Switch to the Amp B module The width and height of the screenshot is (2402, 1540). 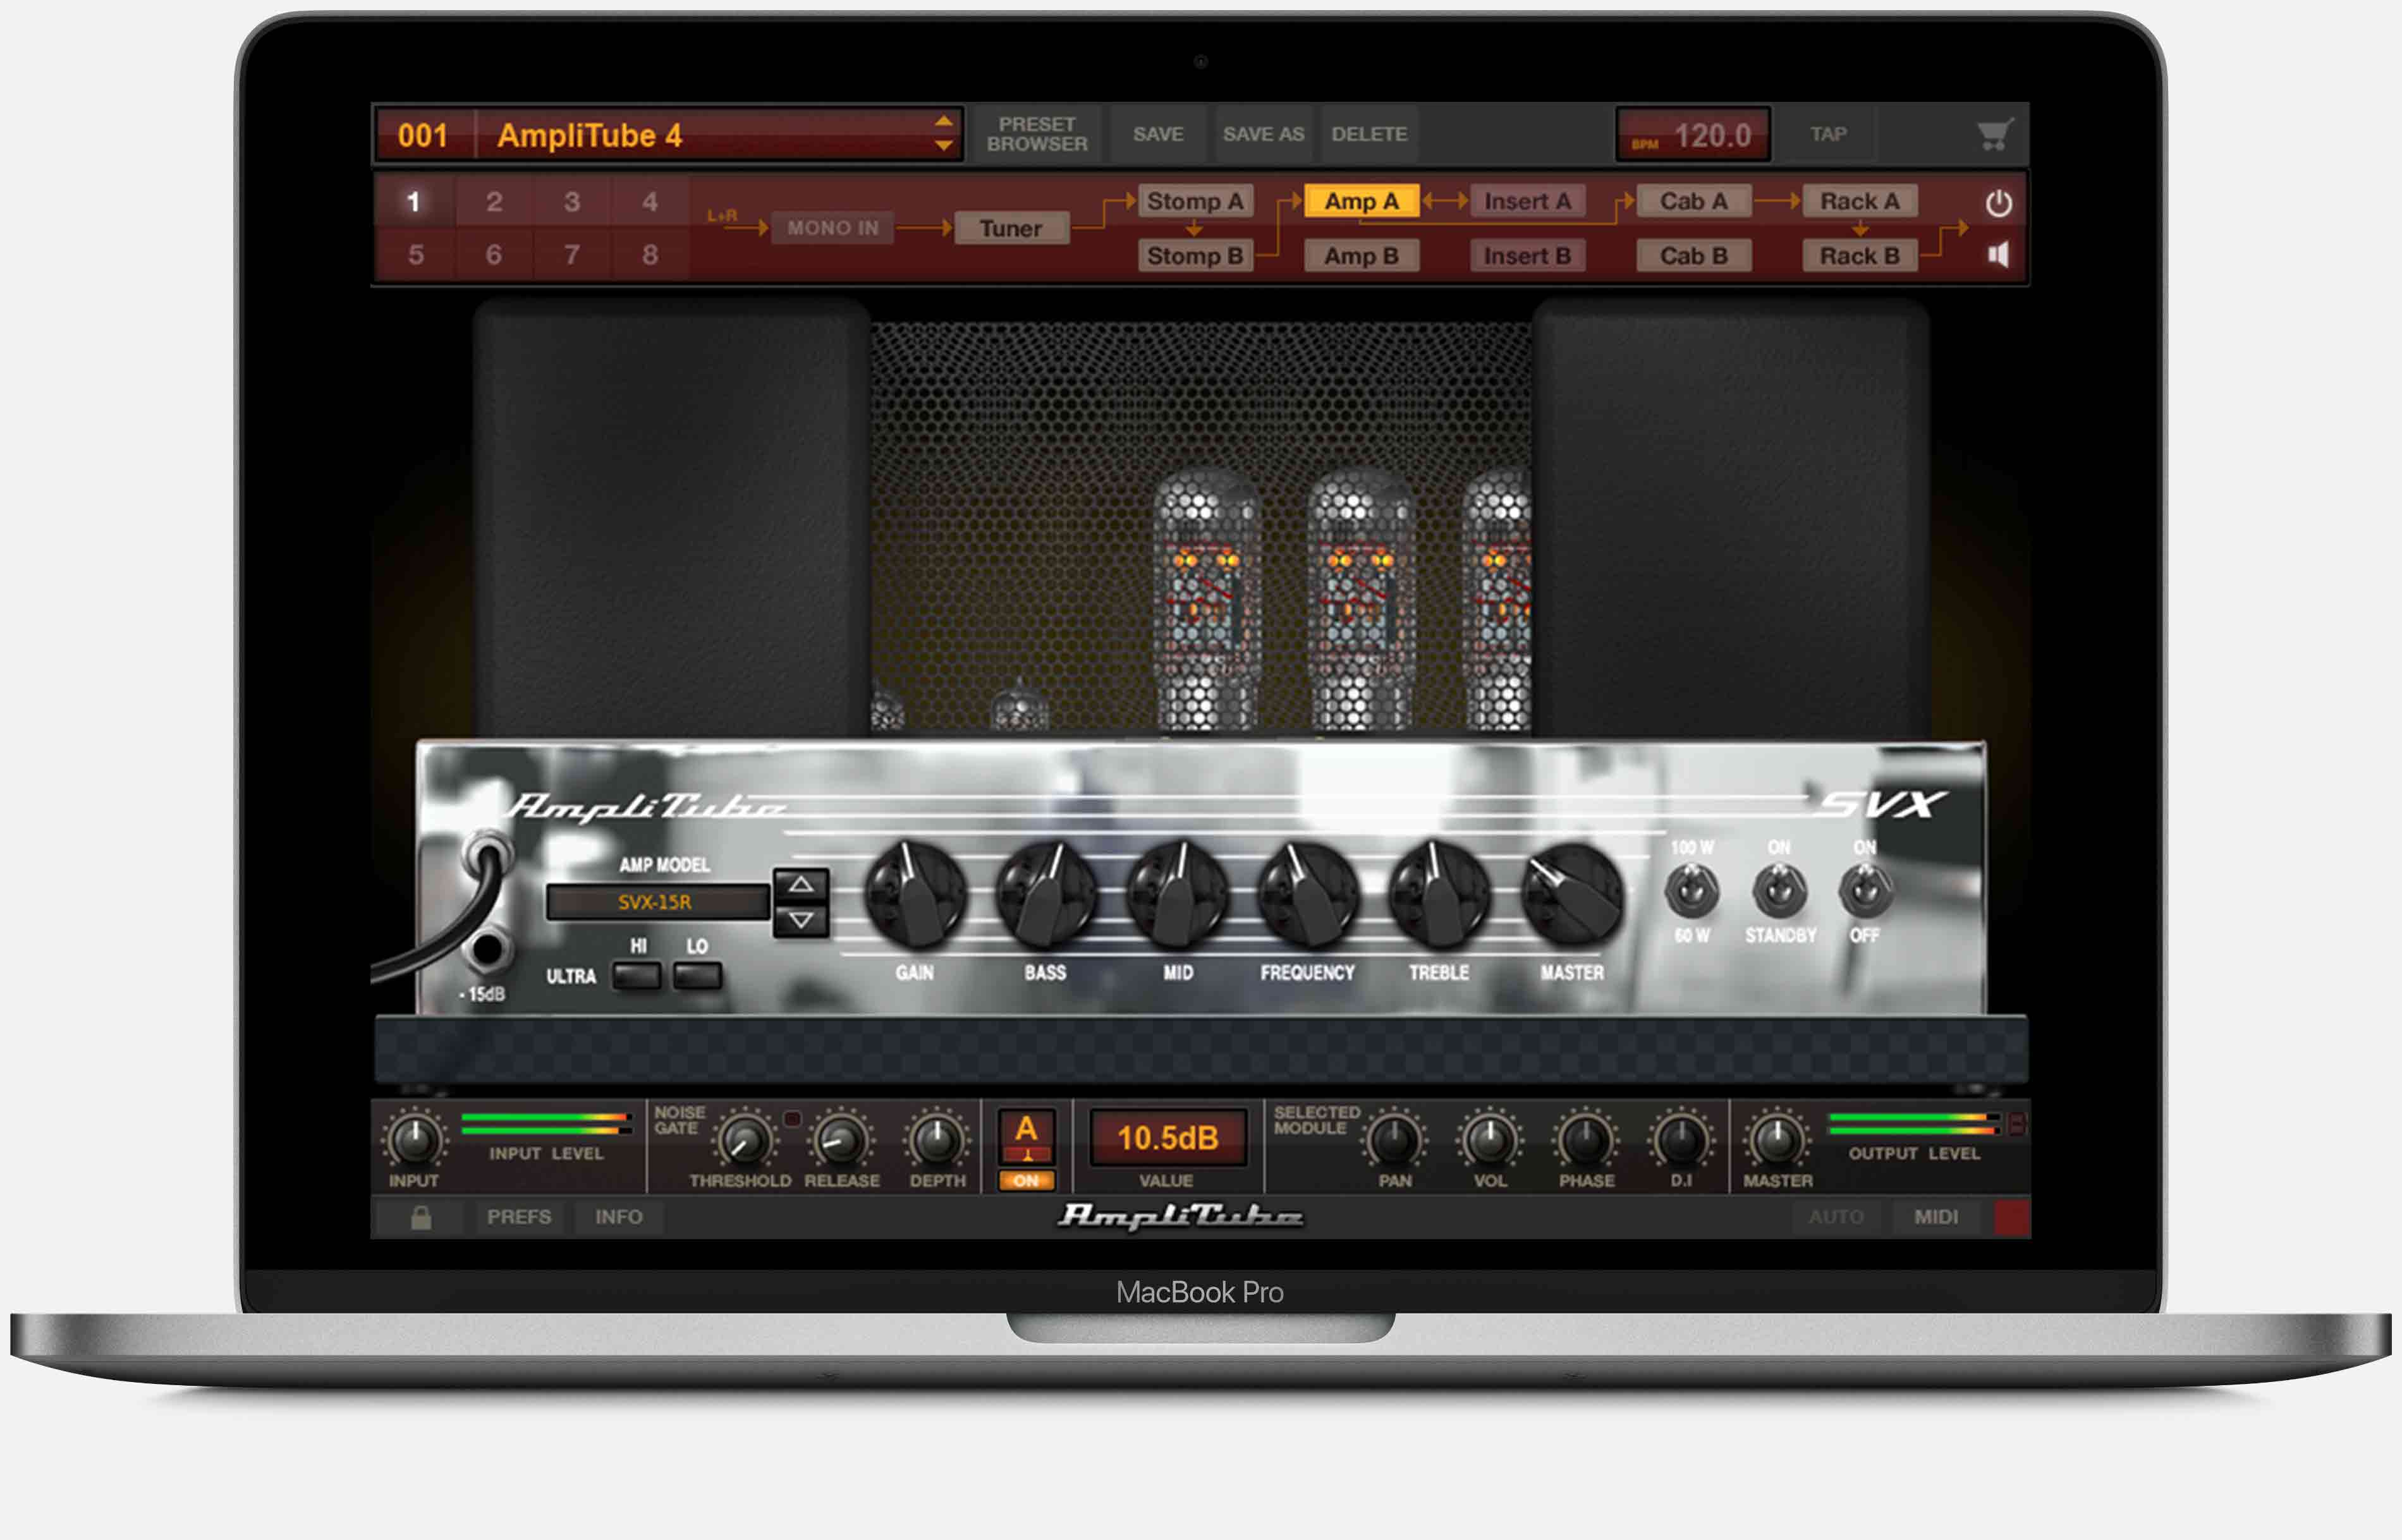pos(1362,256)
